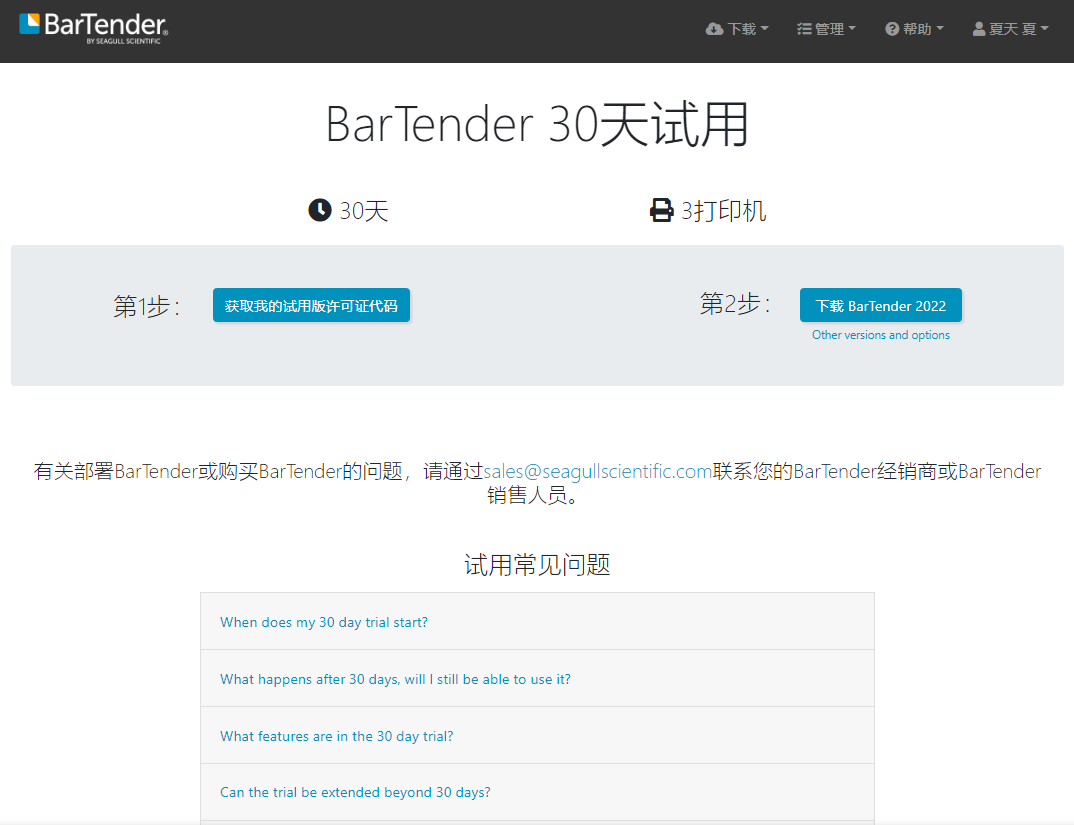Open the 夏天 夏 account menu
This screenshot has width=1074, height=825.
(x=1010, y=29)
